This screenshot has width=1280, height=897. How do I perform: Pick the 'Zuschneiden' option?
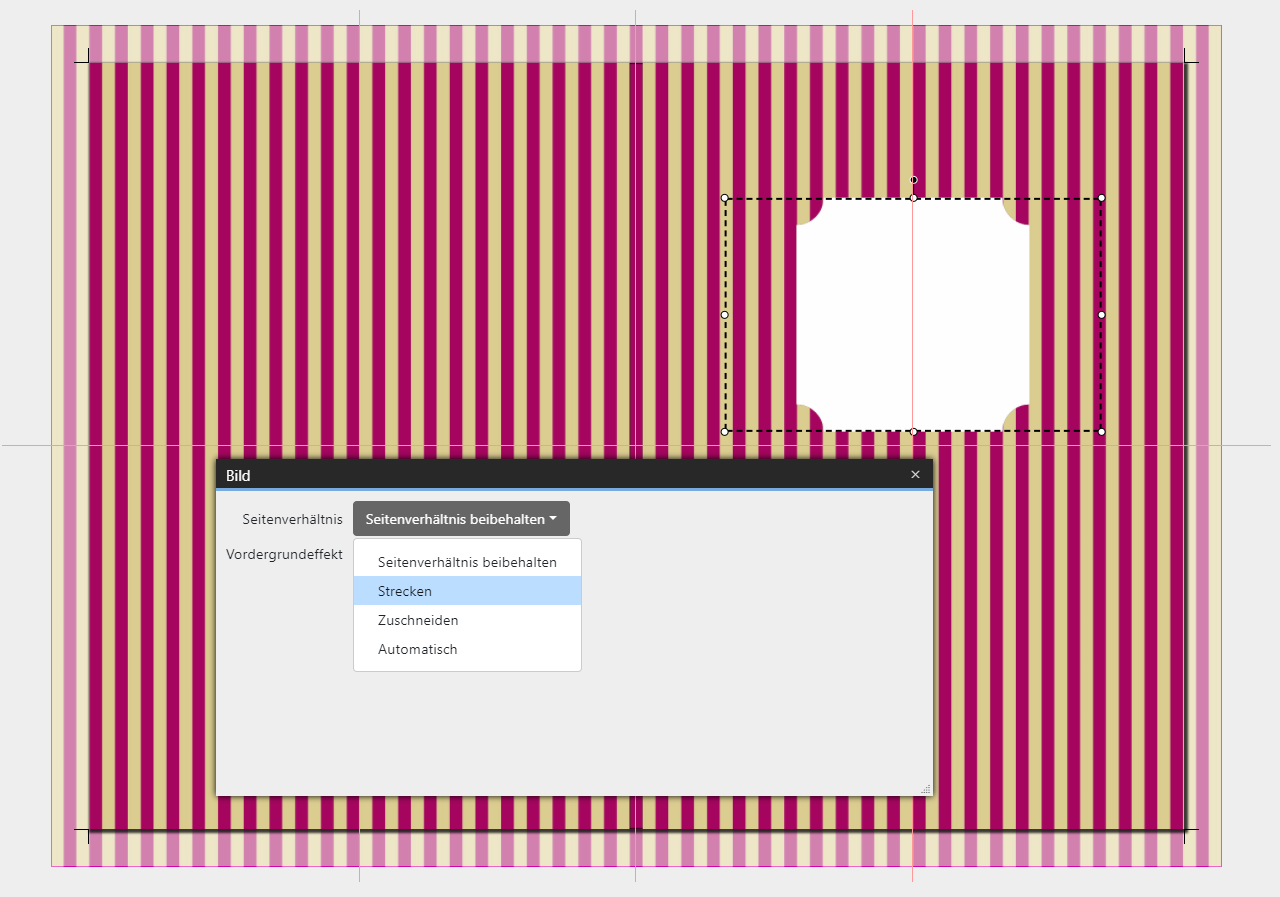coord(467,620)
